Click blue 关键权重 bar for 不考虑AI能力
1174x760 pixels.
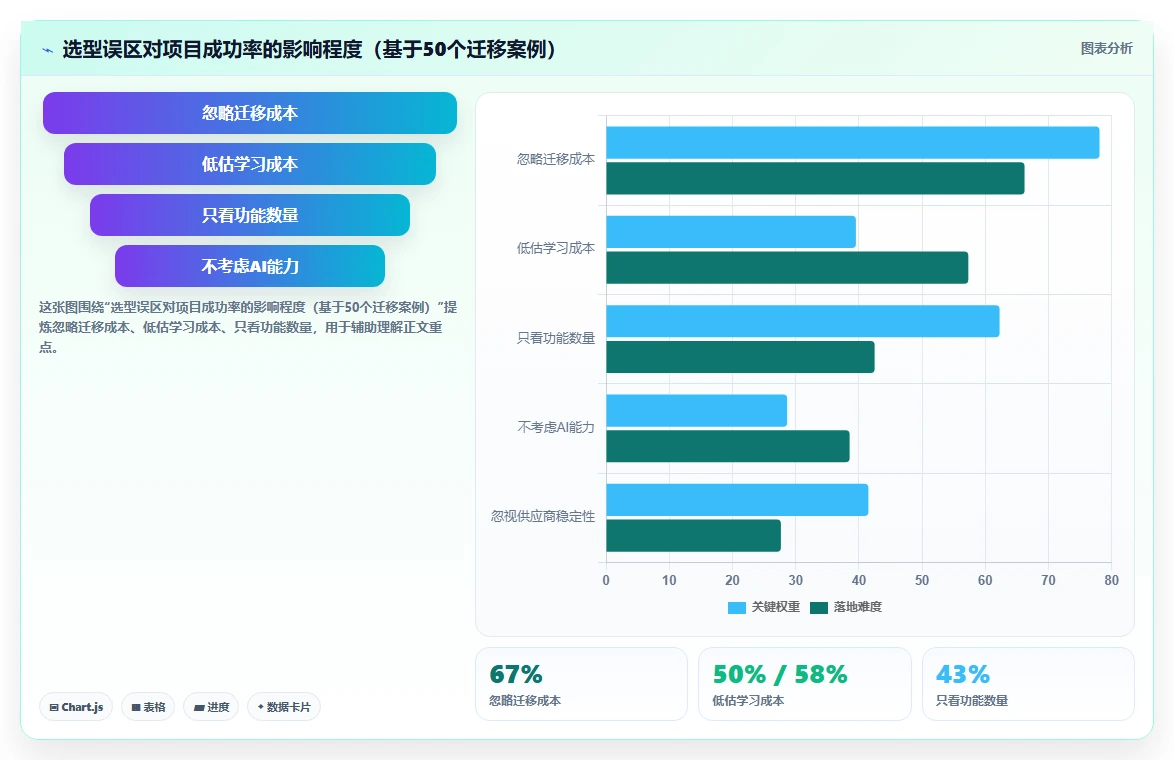click(x=696, y=410)
